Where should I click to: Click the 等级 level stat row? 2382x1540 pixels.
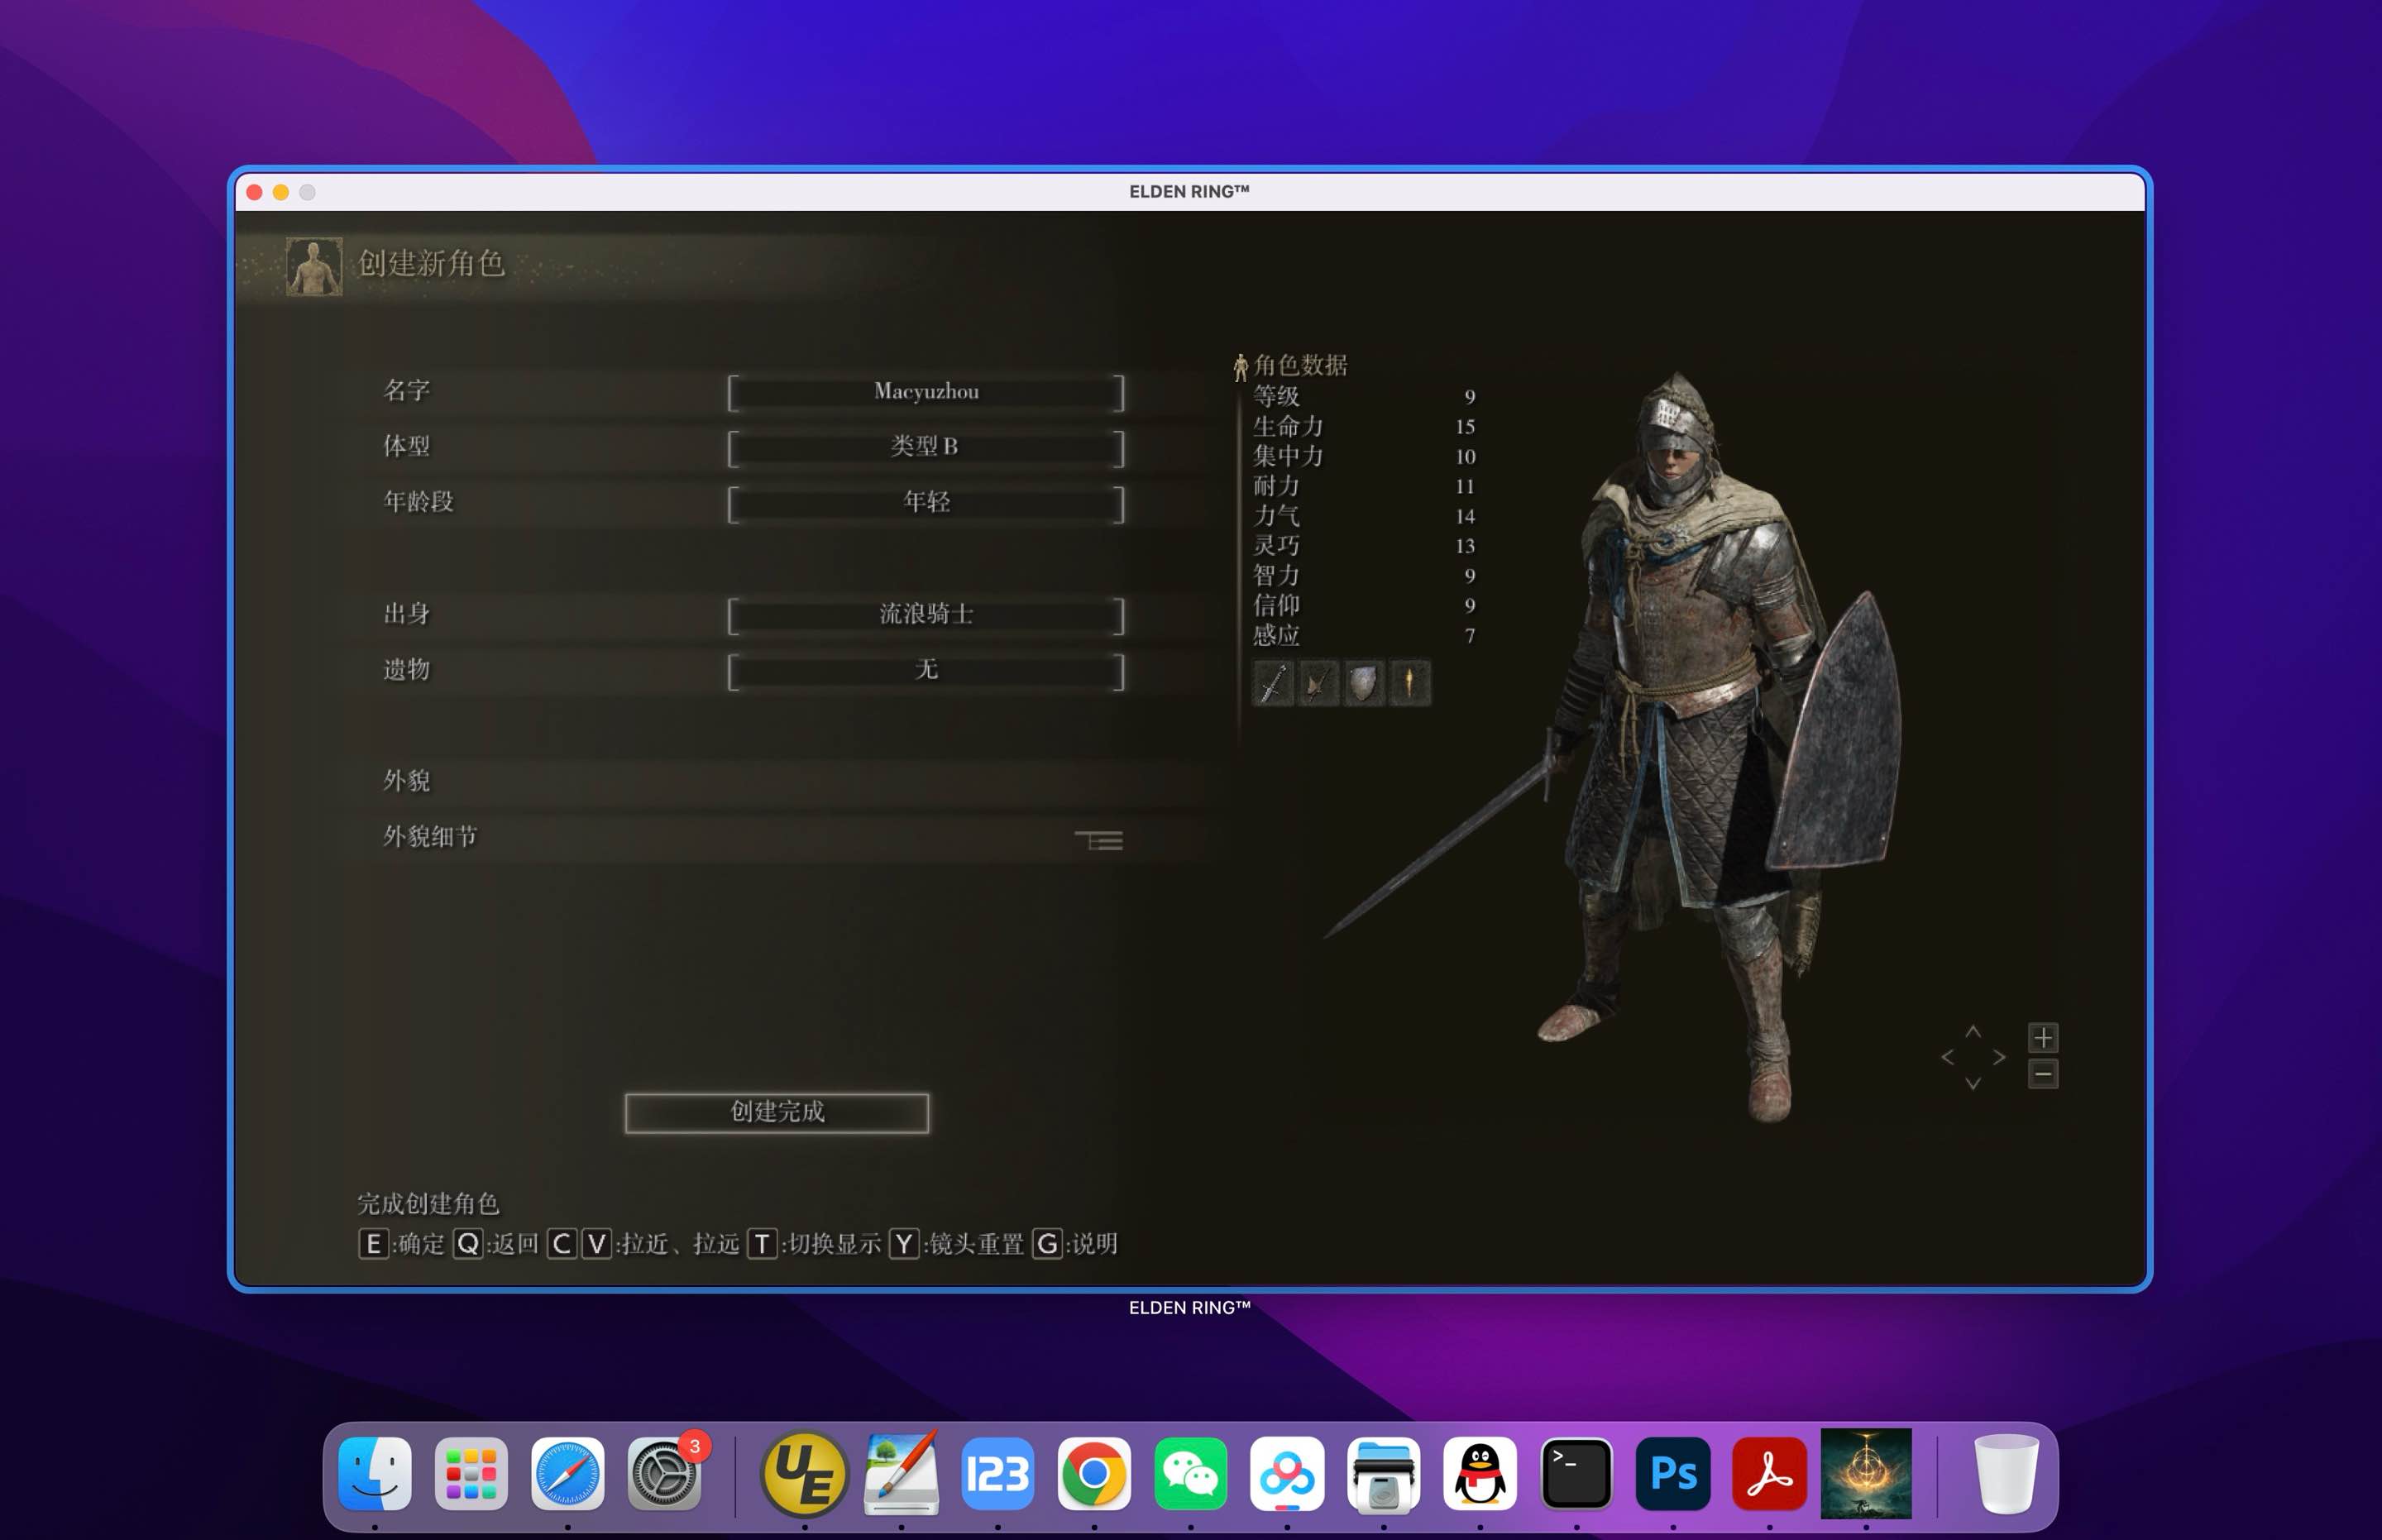click(1365, 397)
